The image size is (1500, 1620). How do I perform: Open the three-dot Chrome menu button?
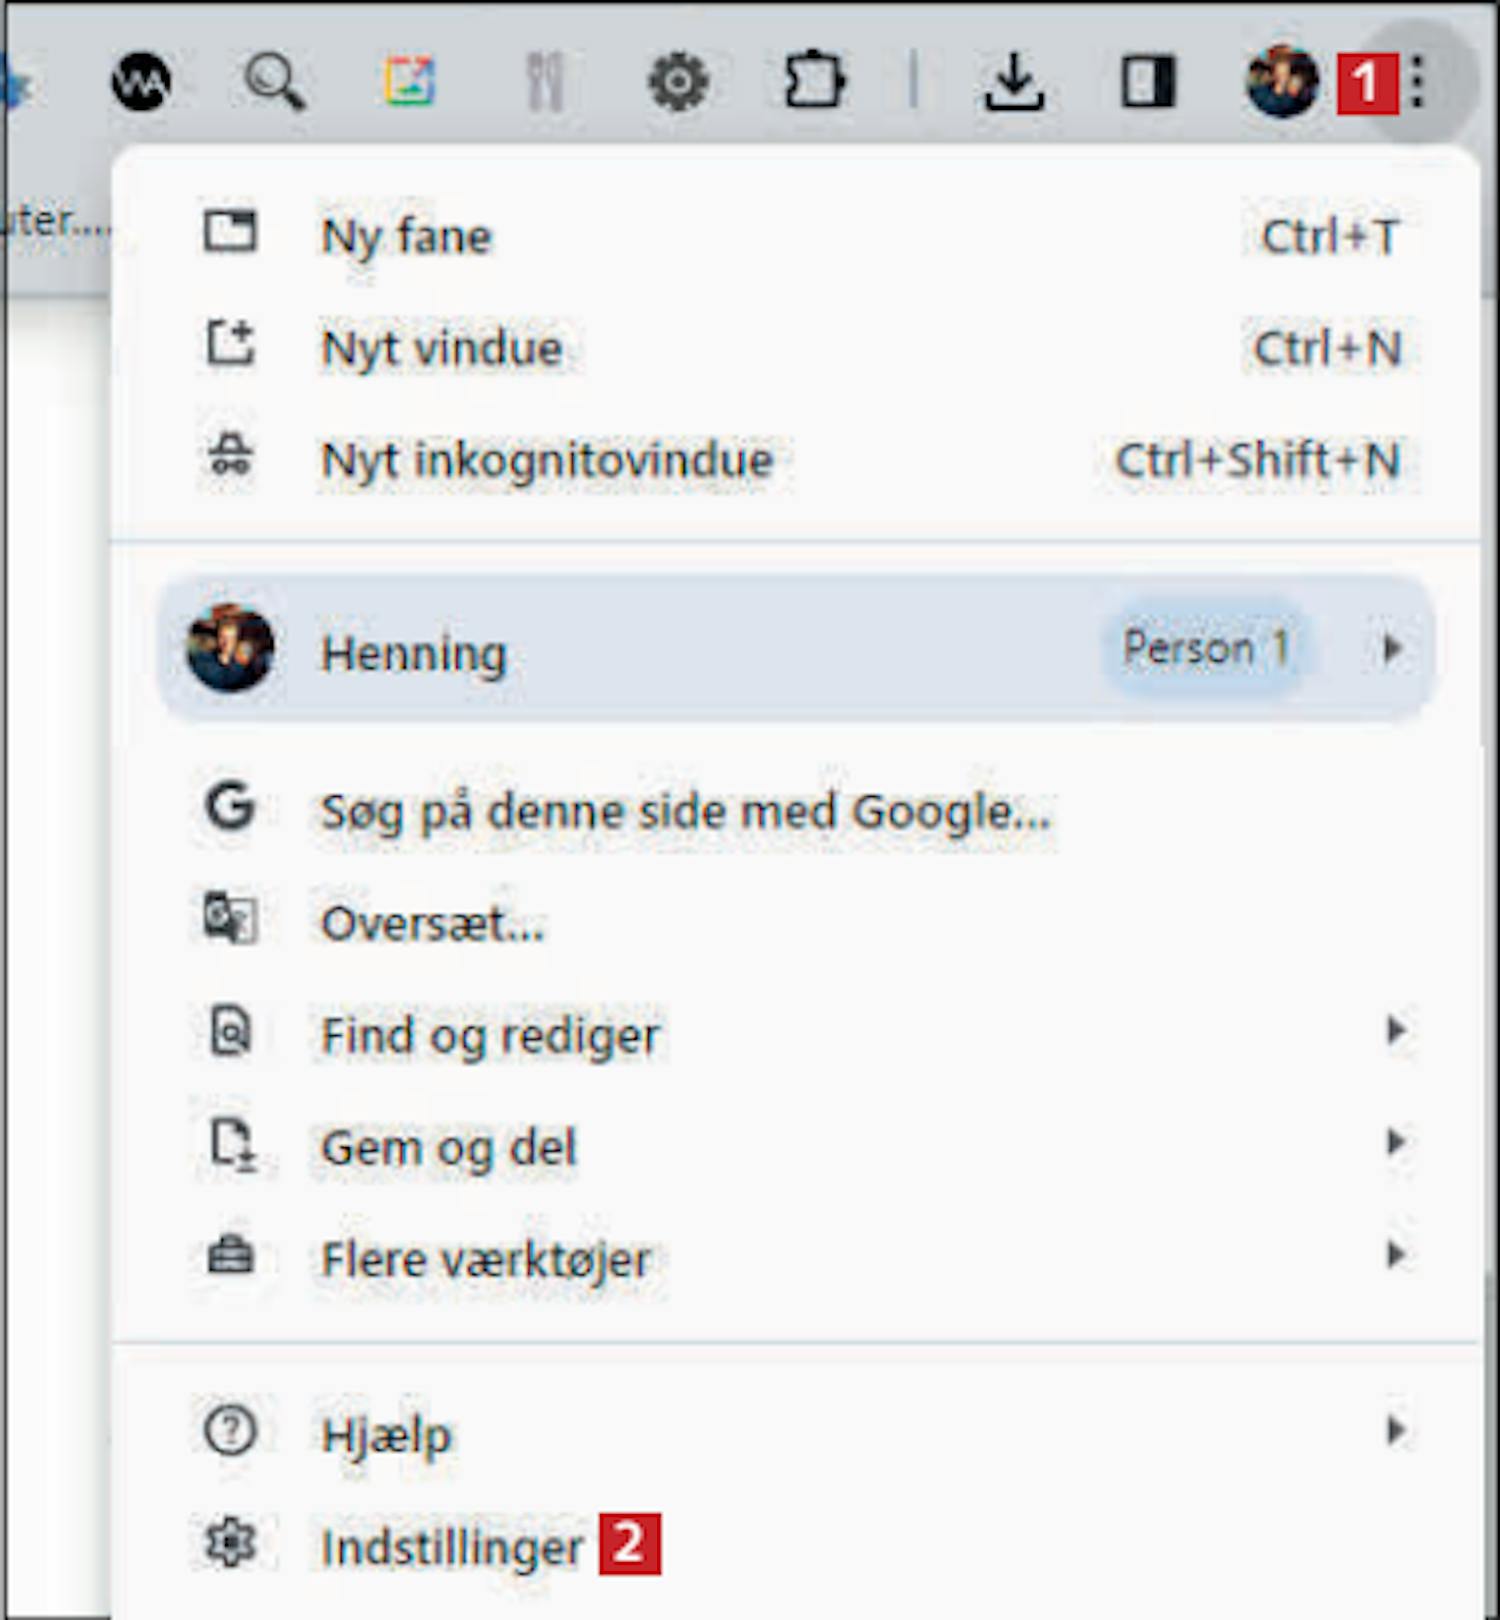click(1417, 81)
